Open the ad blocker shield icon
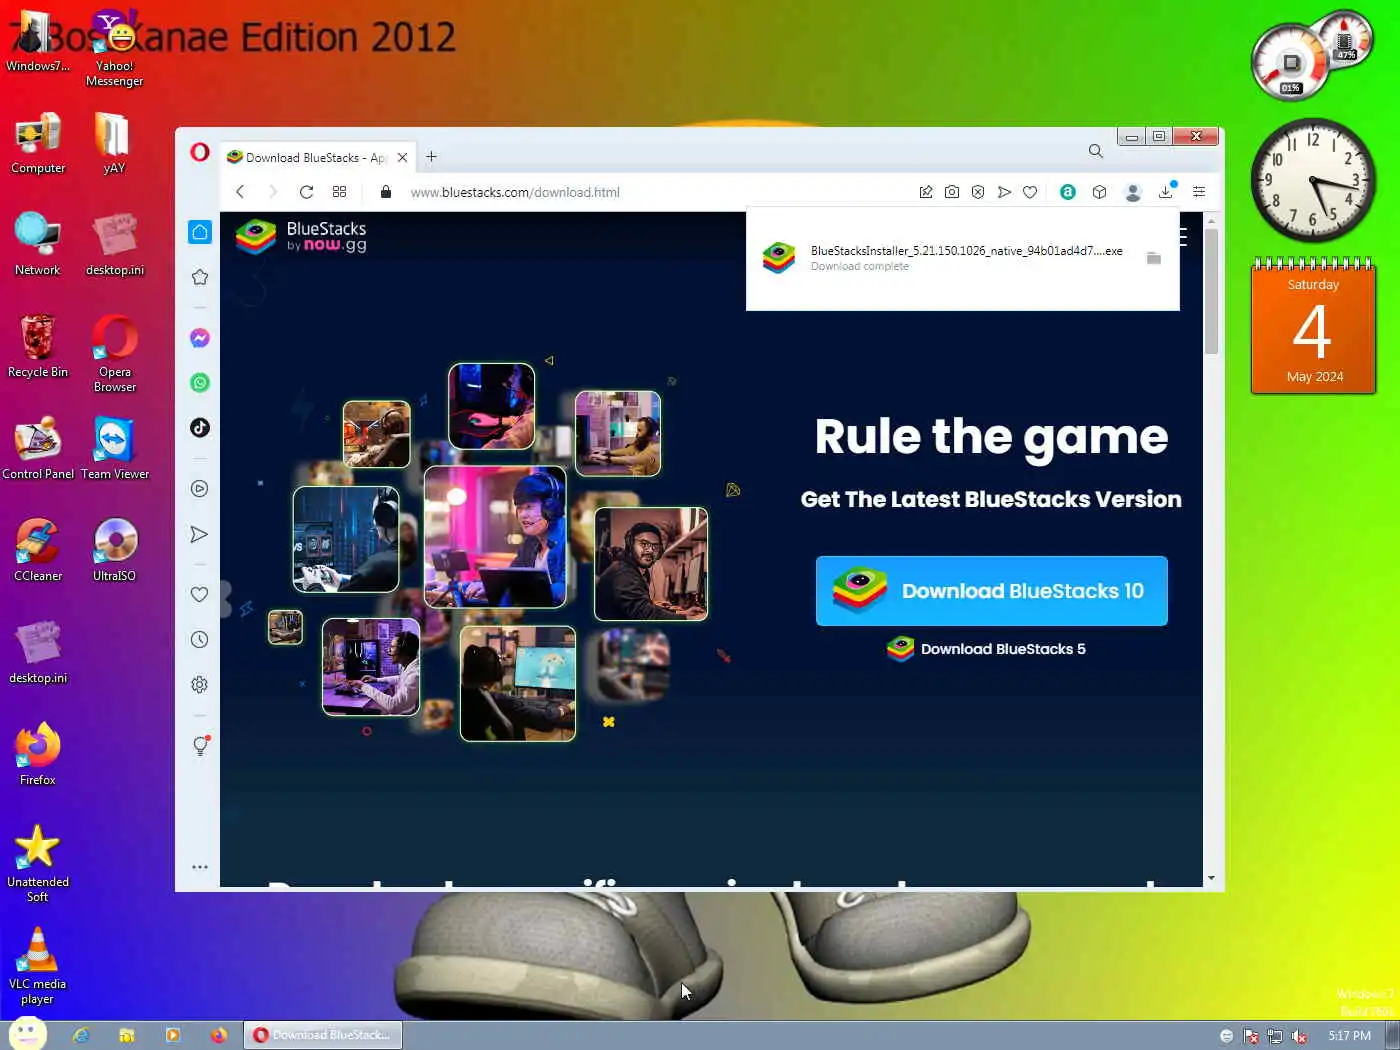The width and height of the screenshot is (1400, 1050). point(978,192)
